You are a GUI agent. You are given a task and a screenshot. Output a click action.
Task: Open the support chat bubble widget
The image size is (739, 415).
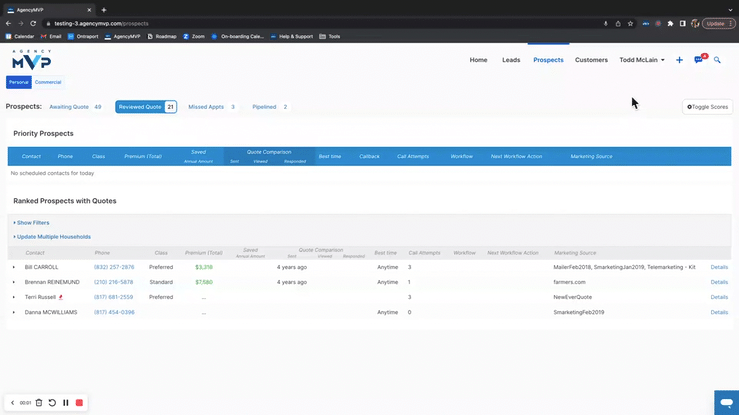click(x=726, y=401)
